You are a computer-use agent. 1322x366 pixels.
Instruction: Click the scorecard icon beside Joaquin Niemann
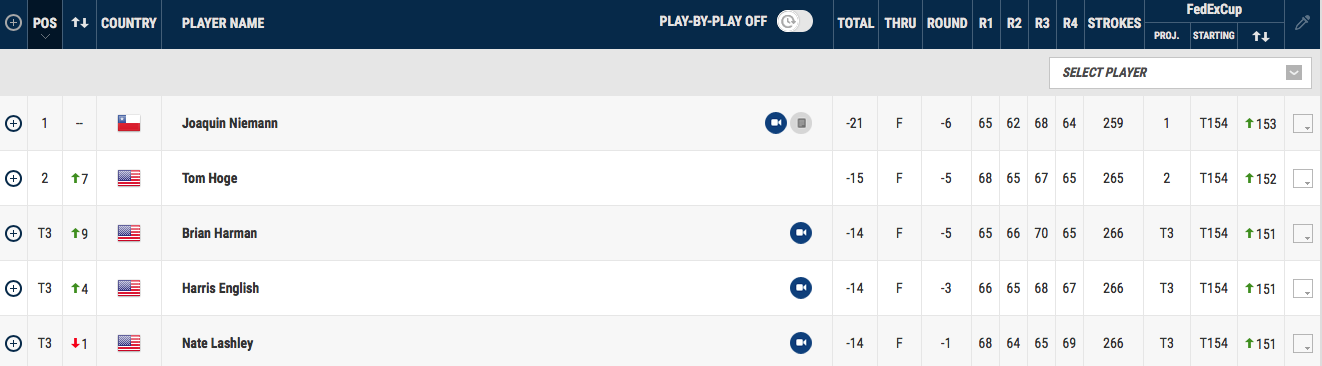(x=801, y=123)
